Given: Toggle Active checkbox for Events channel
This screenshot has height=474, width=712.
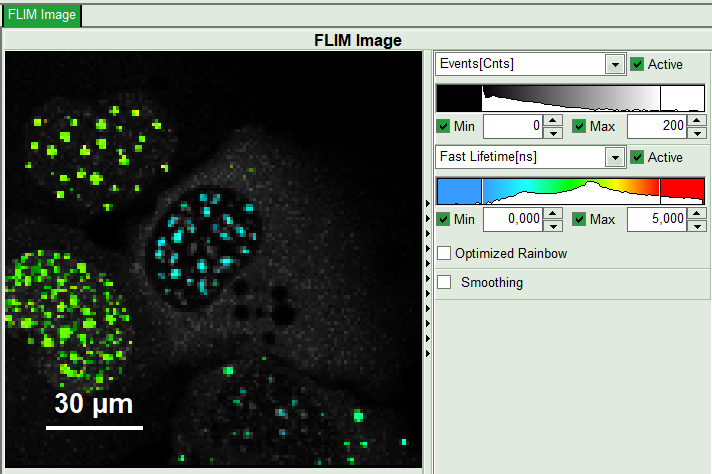Looking at the screenshot, I should [x=638, y=64].
